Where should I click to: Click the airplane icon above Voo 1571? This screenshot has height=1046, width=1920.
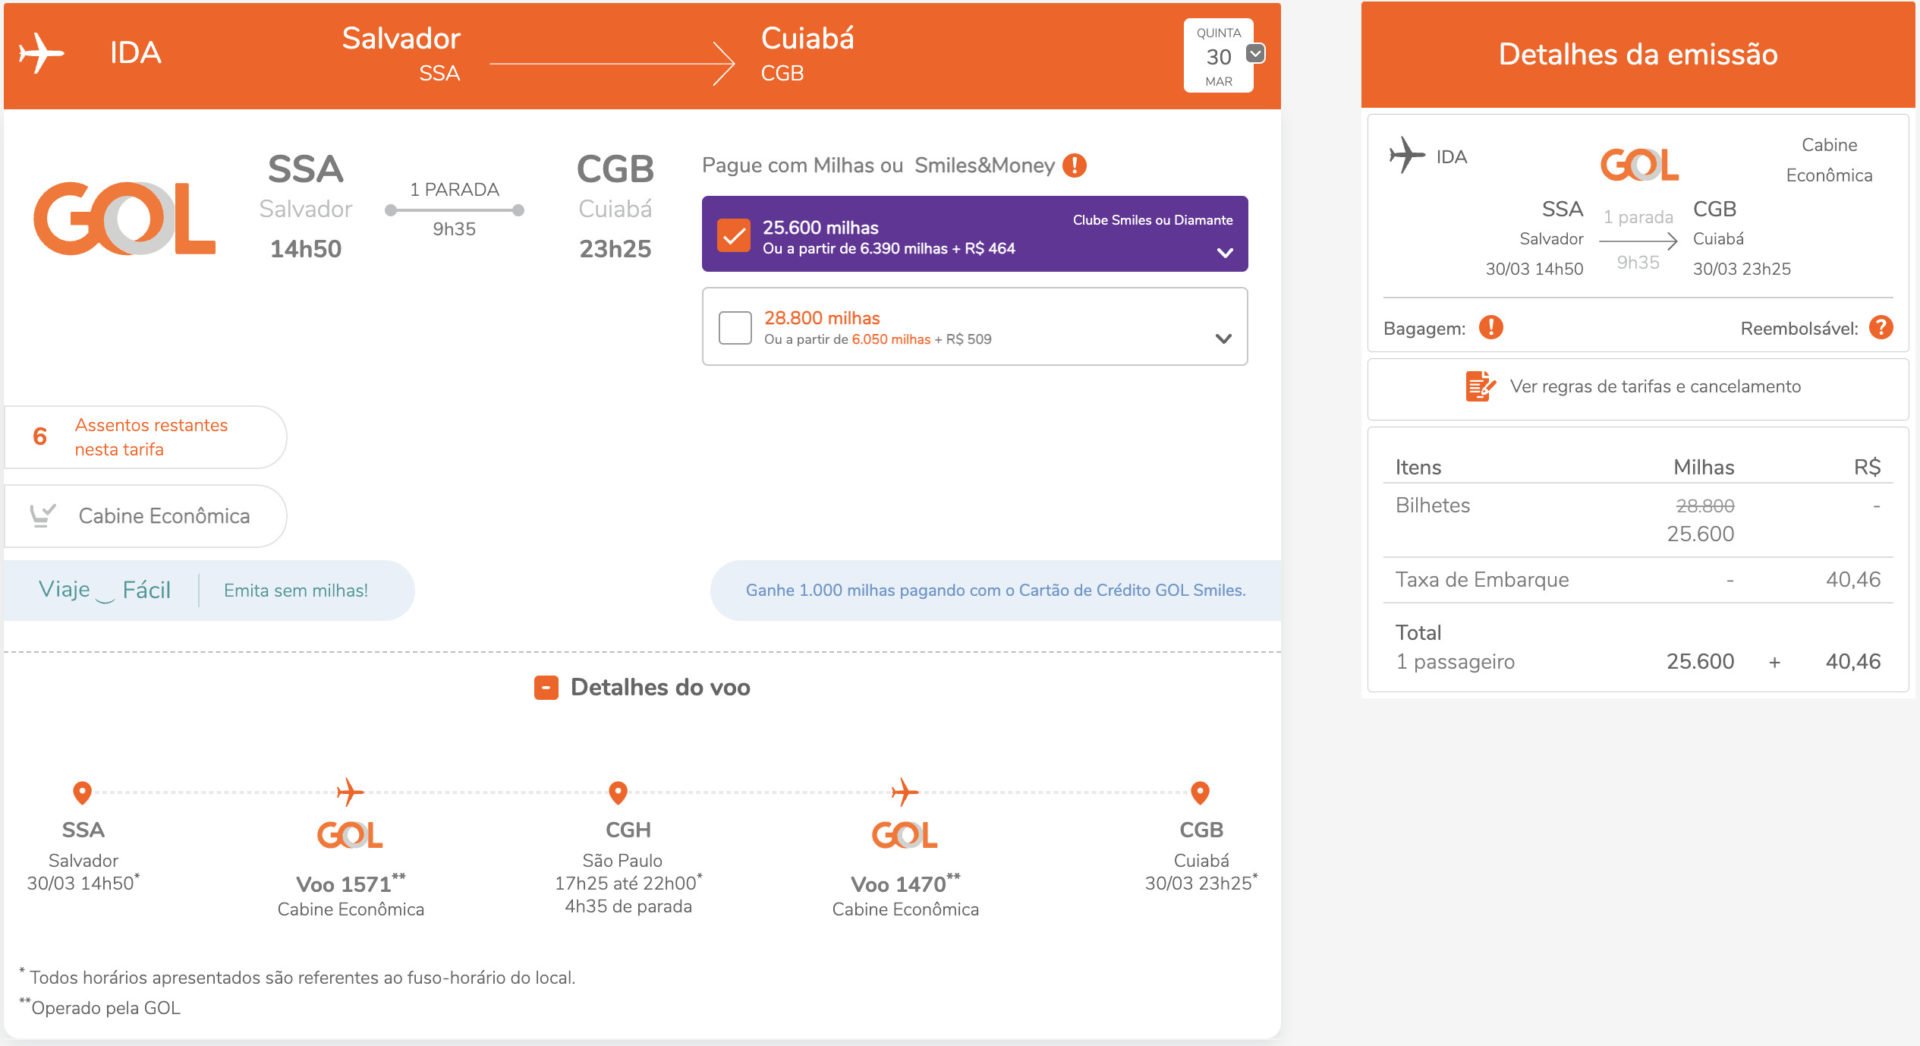point(350,792)
